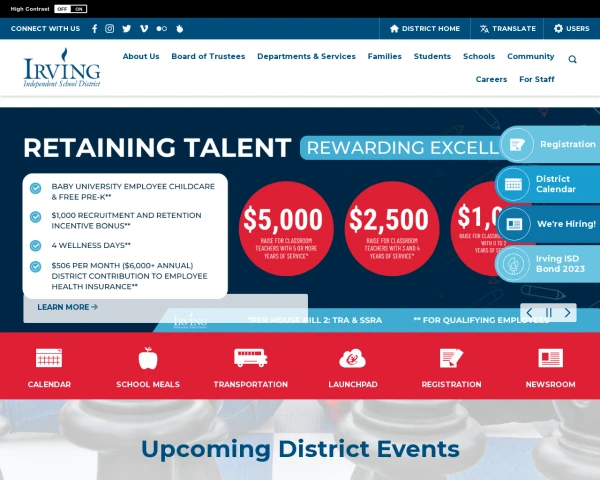Click the 4 Wellness Days list item

[91, 245]
